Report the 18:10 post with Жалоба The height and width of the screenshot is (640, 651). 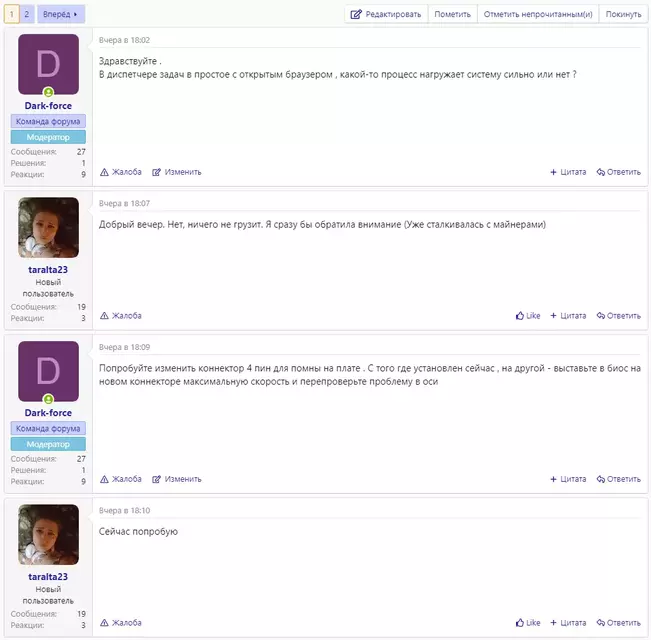point(121,623)
